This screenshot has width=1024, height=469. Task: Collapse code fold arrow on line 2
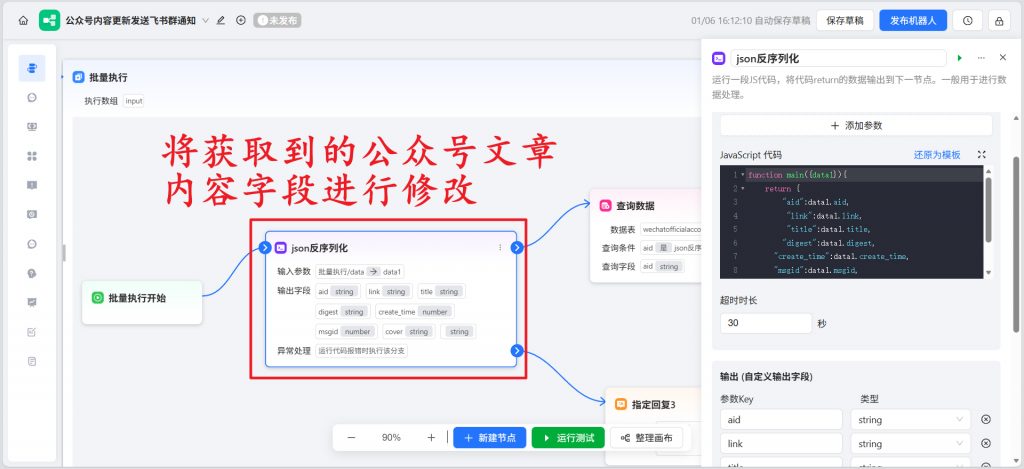click(x=743, y=189)
